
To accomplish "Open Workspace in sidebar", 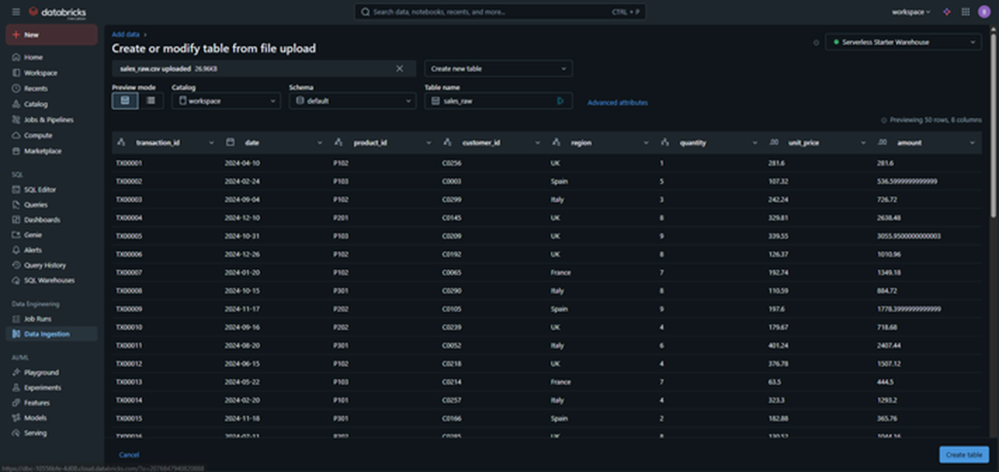I will tap(52, 73).
